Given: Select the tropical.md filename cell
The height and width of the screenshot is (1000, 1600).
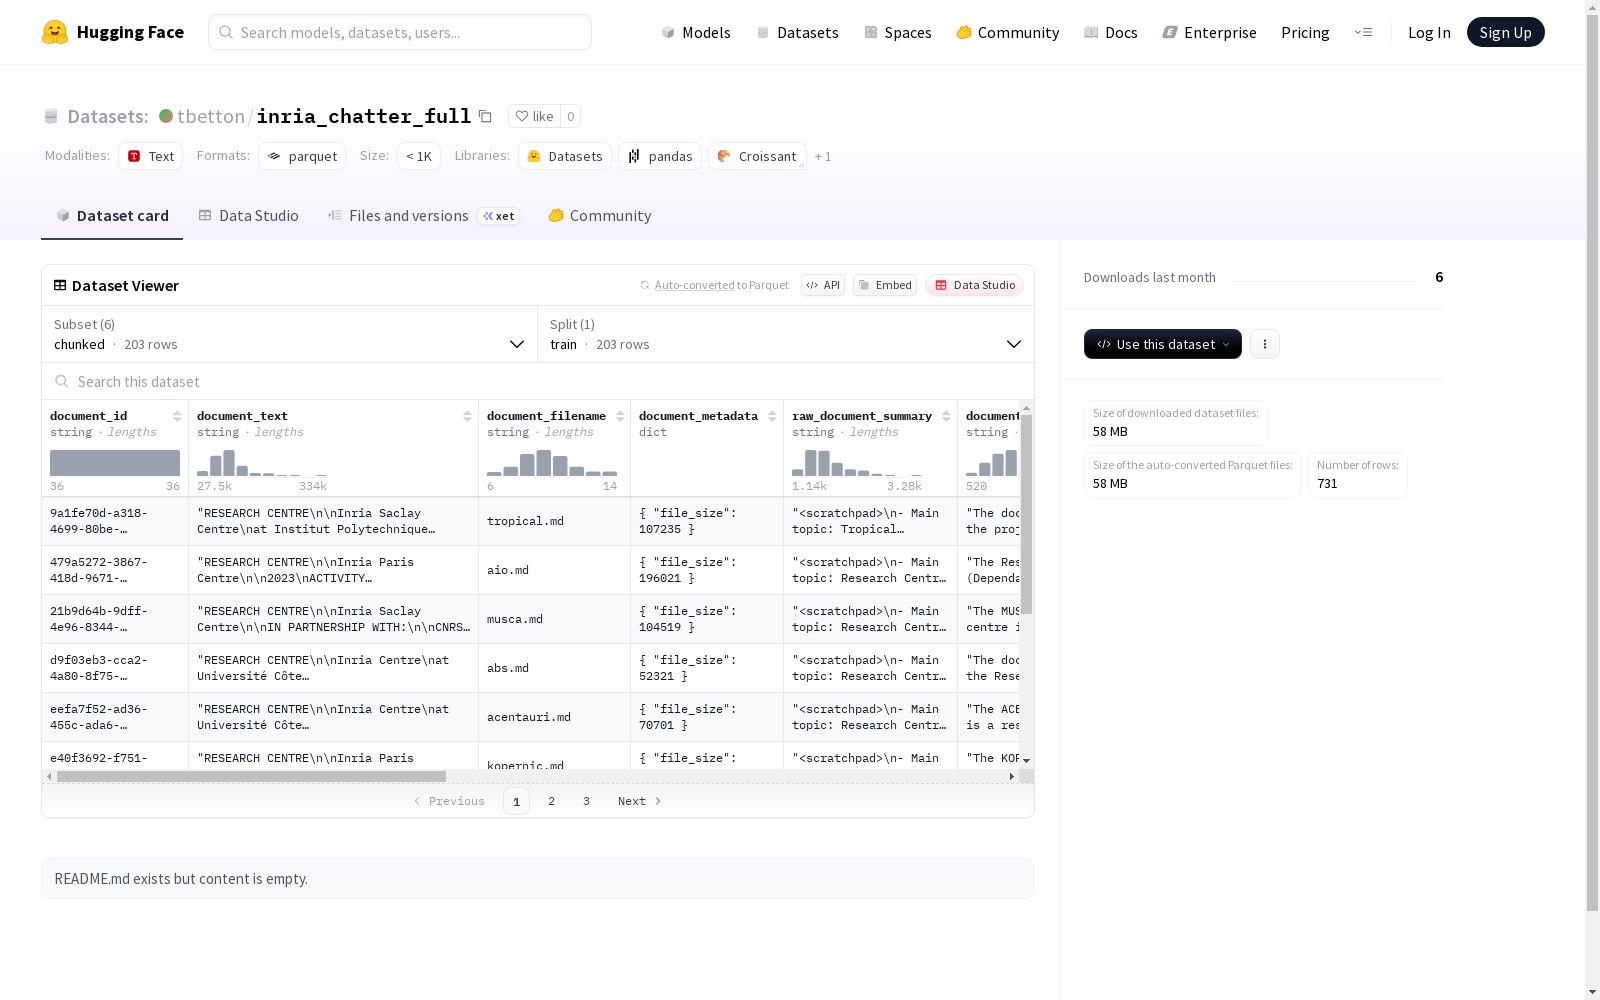Looking at the screenshot, I should 554,521.
